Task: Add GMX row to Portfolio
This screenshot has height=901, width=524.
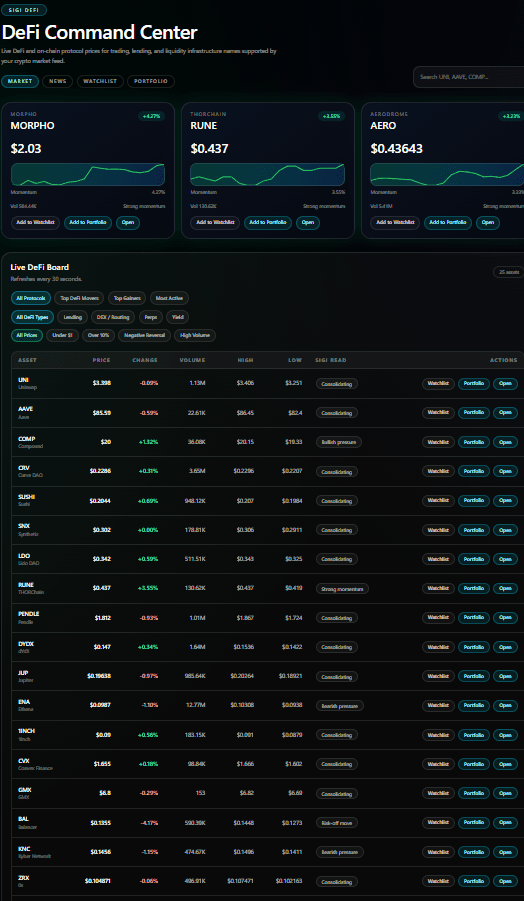Action: click(474, 794)
